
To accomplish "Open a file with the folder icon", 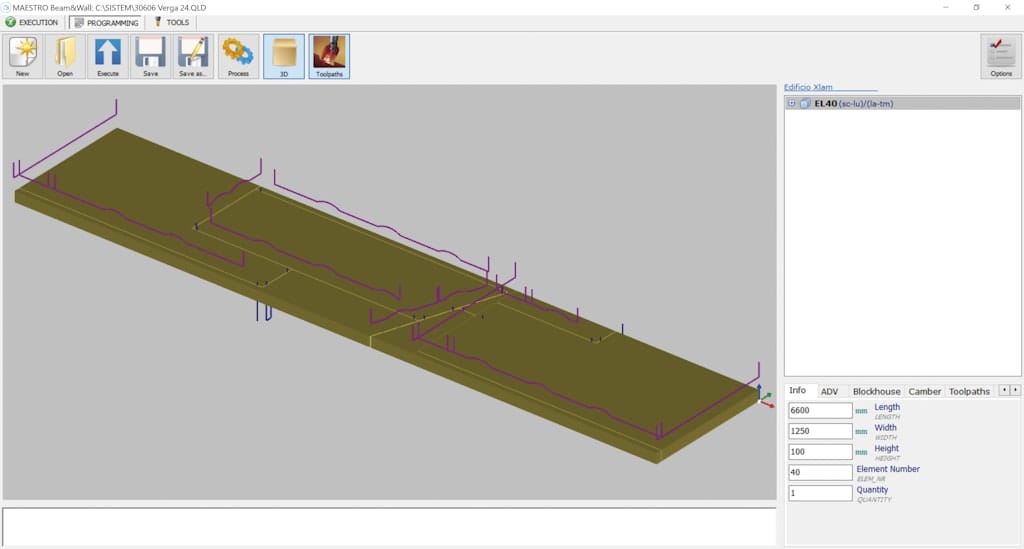I will coord(65,56).
